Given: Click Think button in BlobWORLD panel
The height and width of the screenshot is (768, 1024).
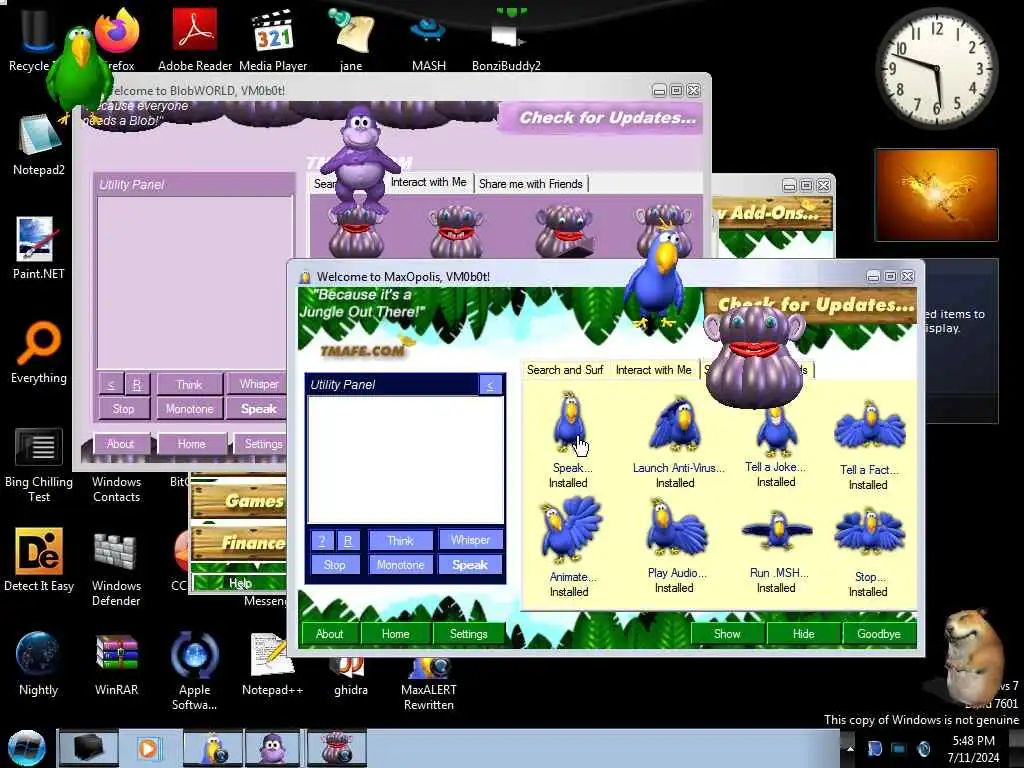Looking at the screenshot, I should (189, 384).
